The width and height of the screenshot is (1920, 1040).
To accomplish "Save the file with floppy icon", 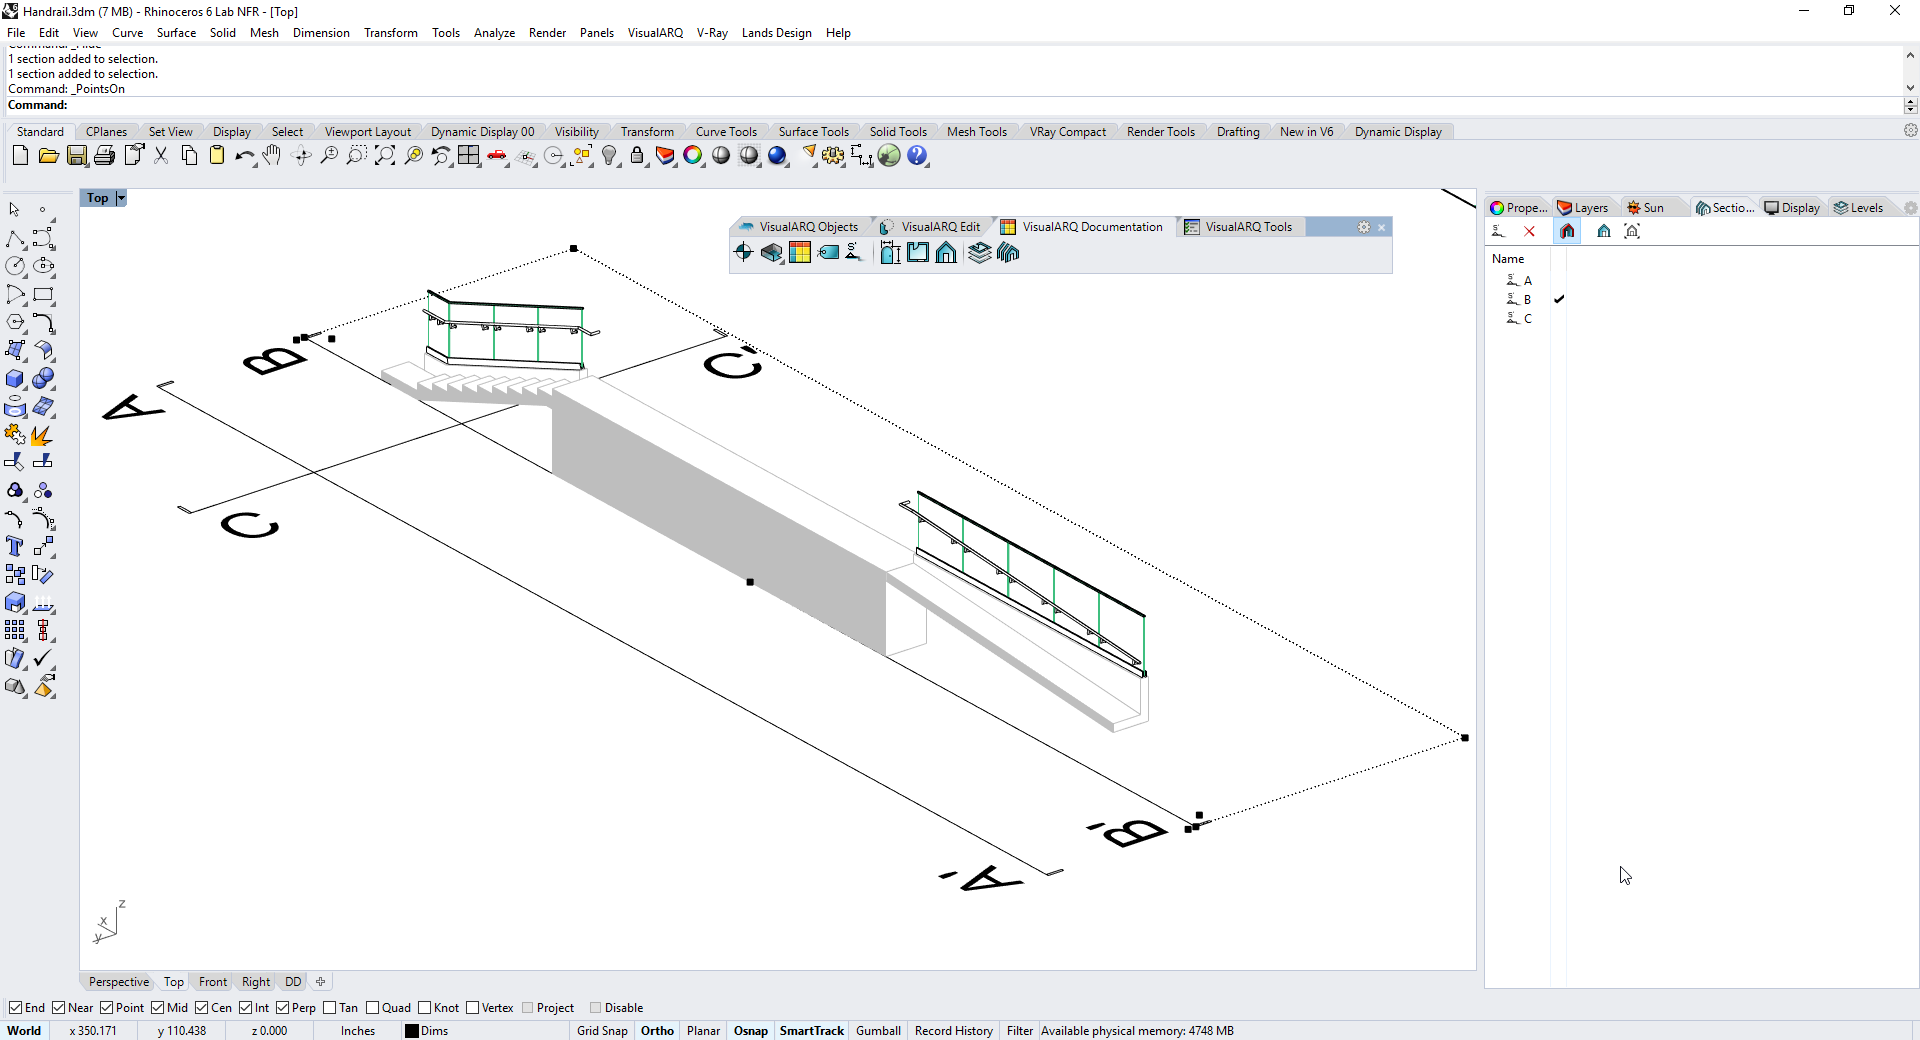I will pyautogui.click(x=77, y=156).
